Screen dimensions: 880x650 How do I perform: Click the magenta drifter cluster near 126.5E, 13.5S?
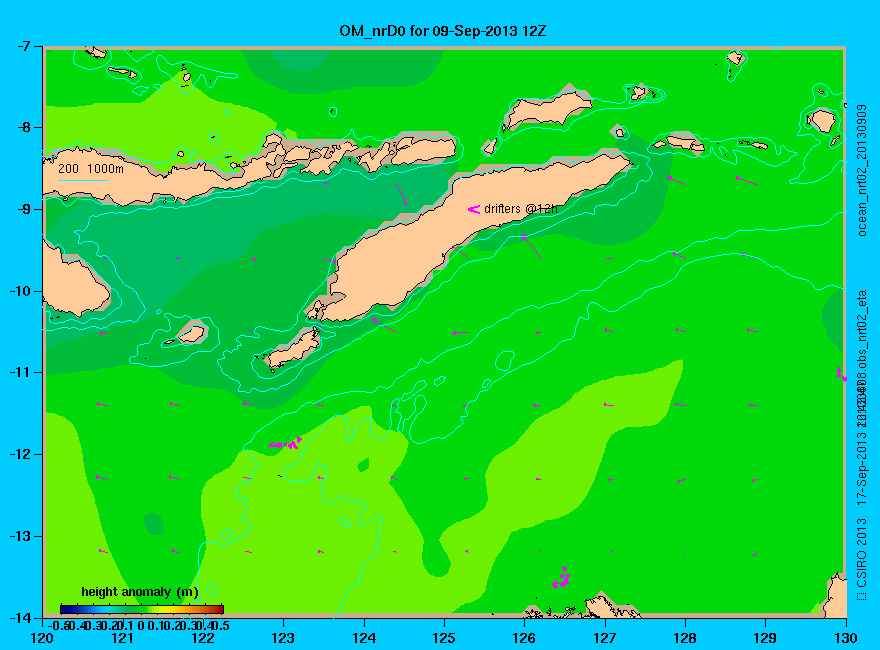tap(562, 578)
